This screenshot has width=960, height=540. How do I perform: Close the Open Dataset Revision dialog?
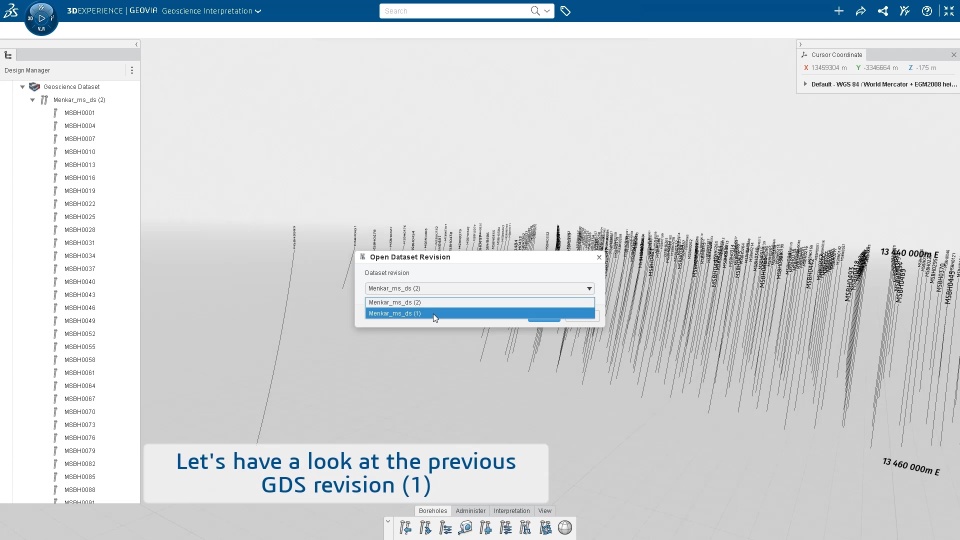tap(599, 257)
